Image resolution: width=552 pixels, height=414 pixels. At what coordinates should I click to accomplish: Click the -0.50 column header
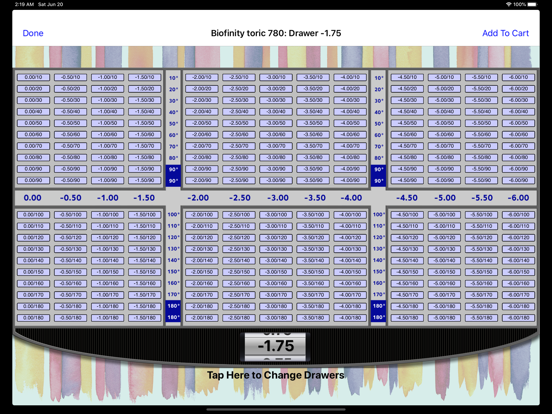[x=70, y=198]
